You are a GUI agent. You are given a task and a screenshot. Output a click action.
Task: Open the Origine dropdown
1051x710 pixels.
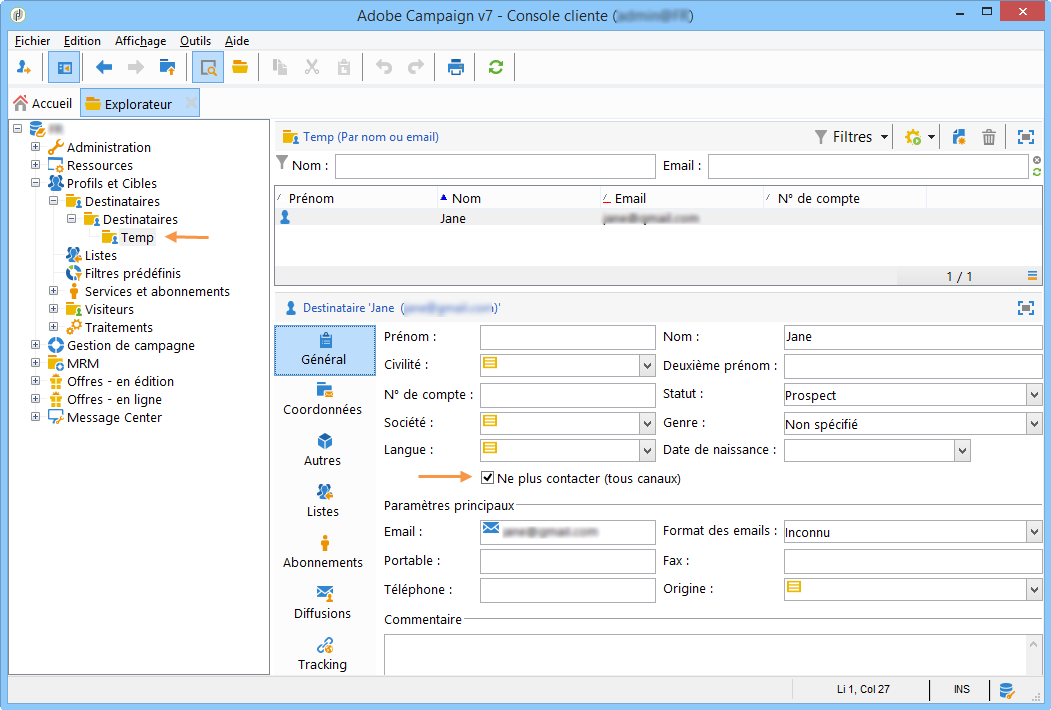(1034, 590)
